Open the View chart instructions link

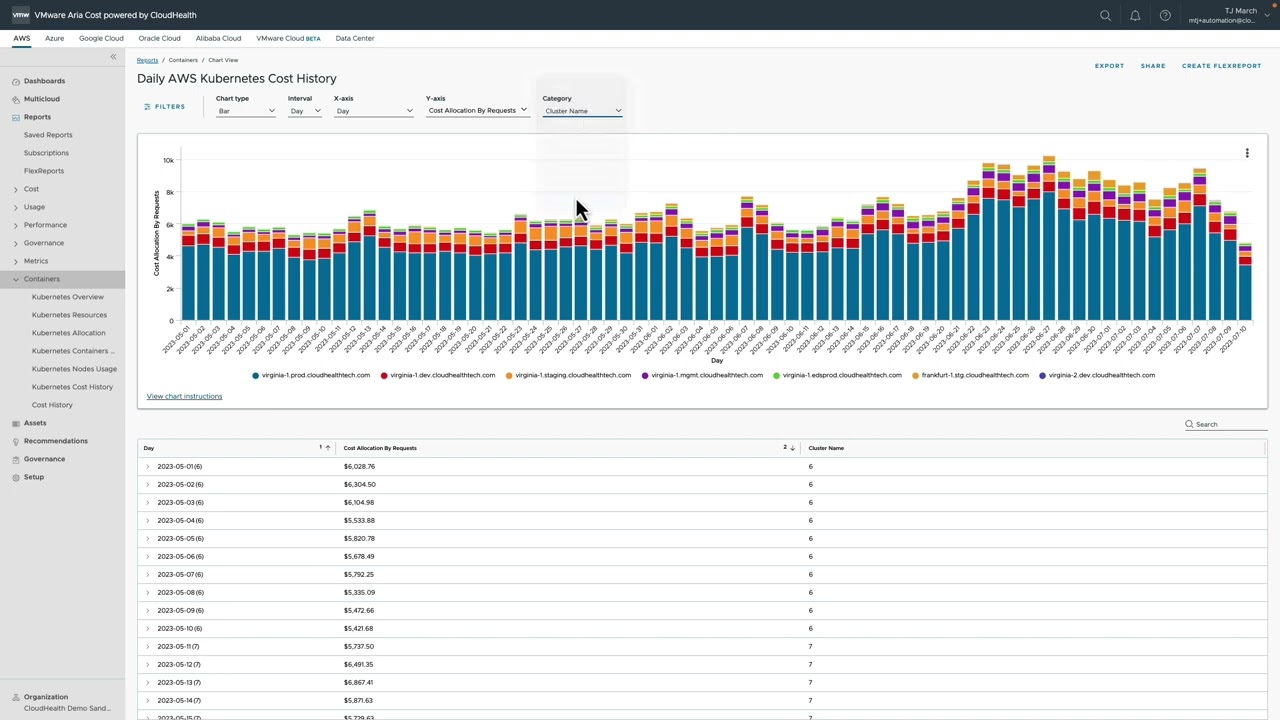184,396
